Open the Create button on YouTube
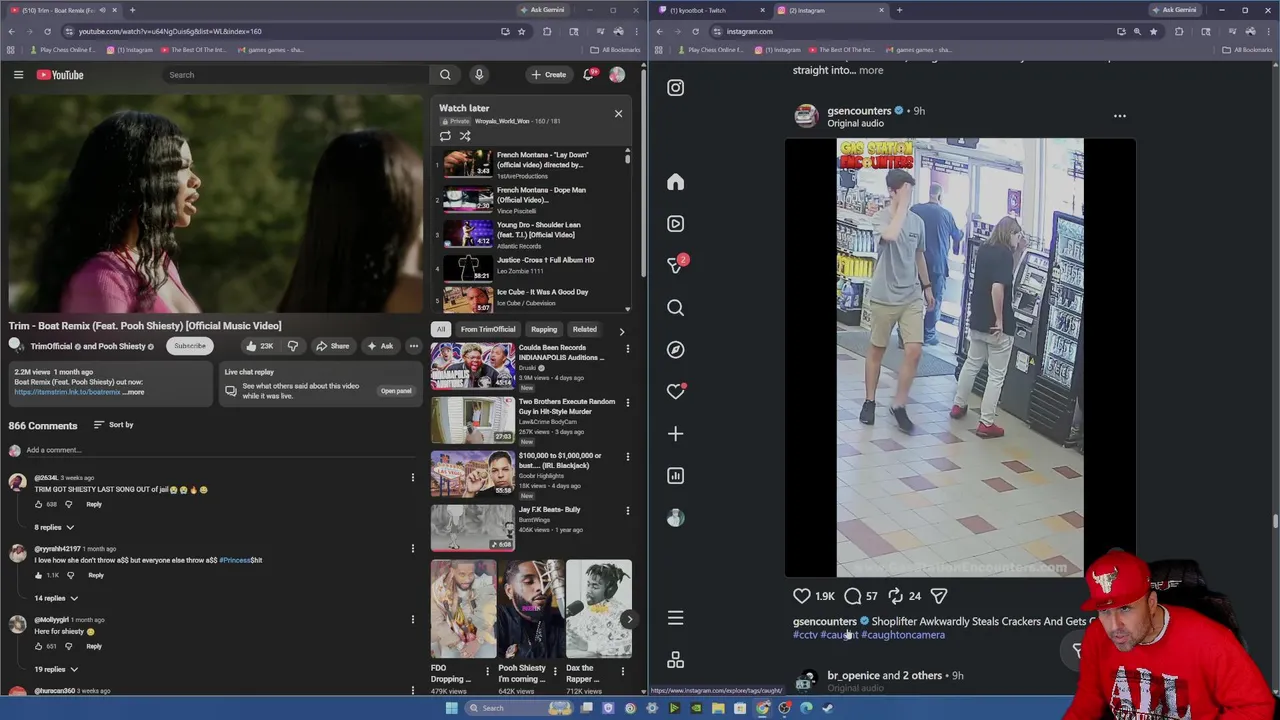The height and width of the screenshot is (720, 1280). pyautogui.click(x=548, y=75)
